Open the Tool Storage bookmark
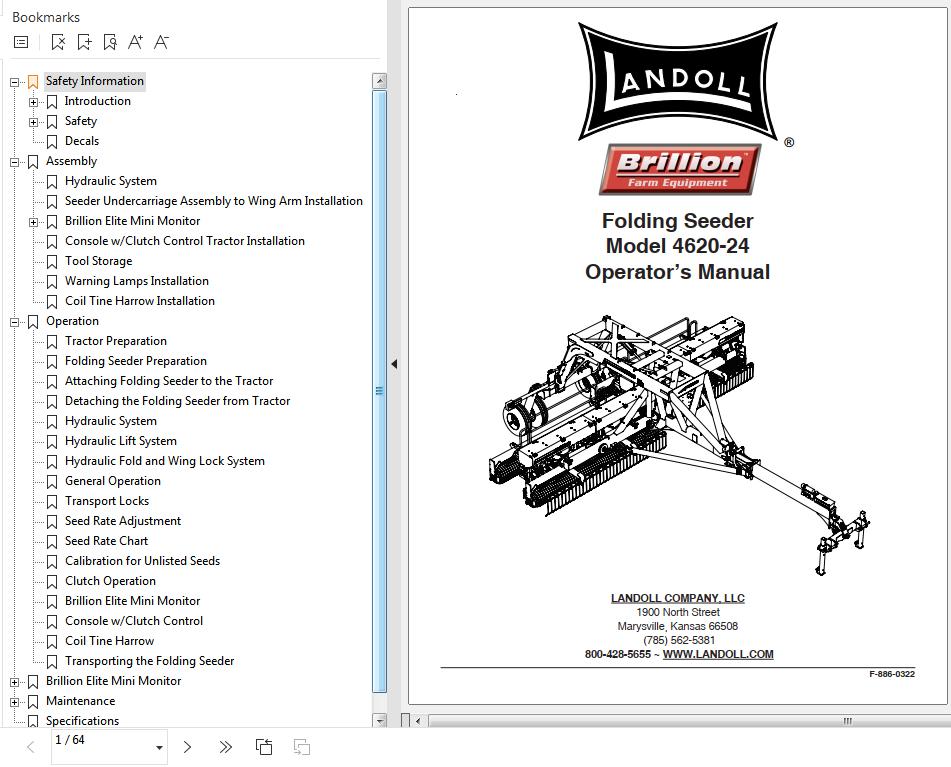951x767 pixels. point(99,261)
